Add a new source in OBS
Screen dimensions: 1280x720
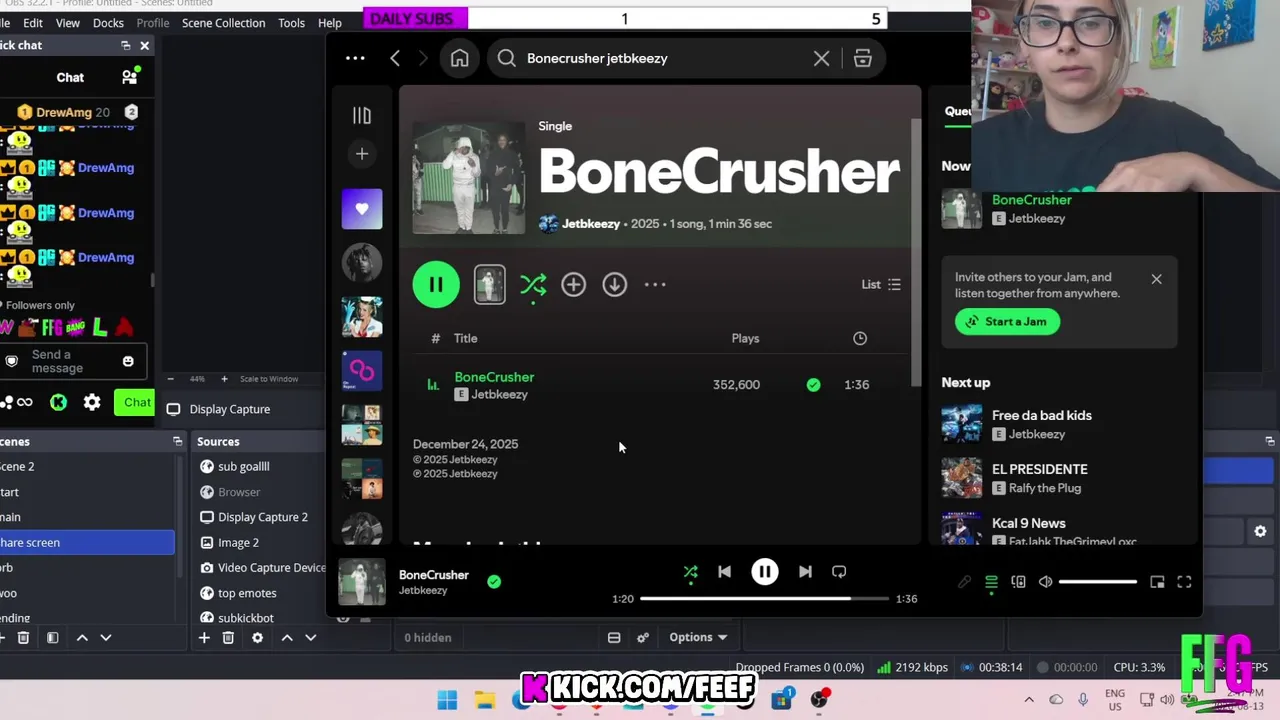coord(204,638)
